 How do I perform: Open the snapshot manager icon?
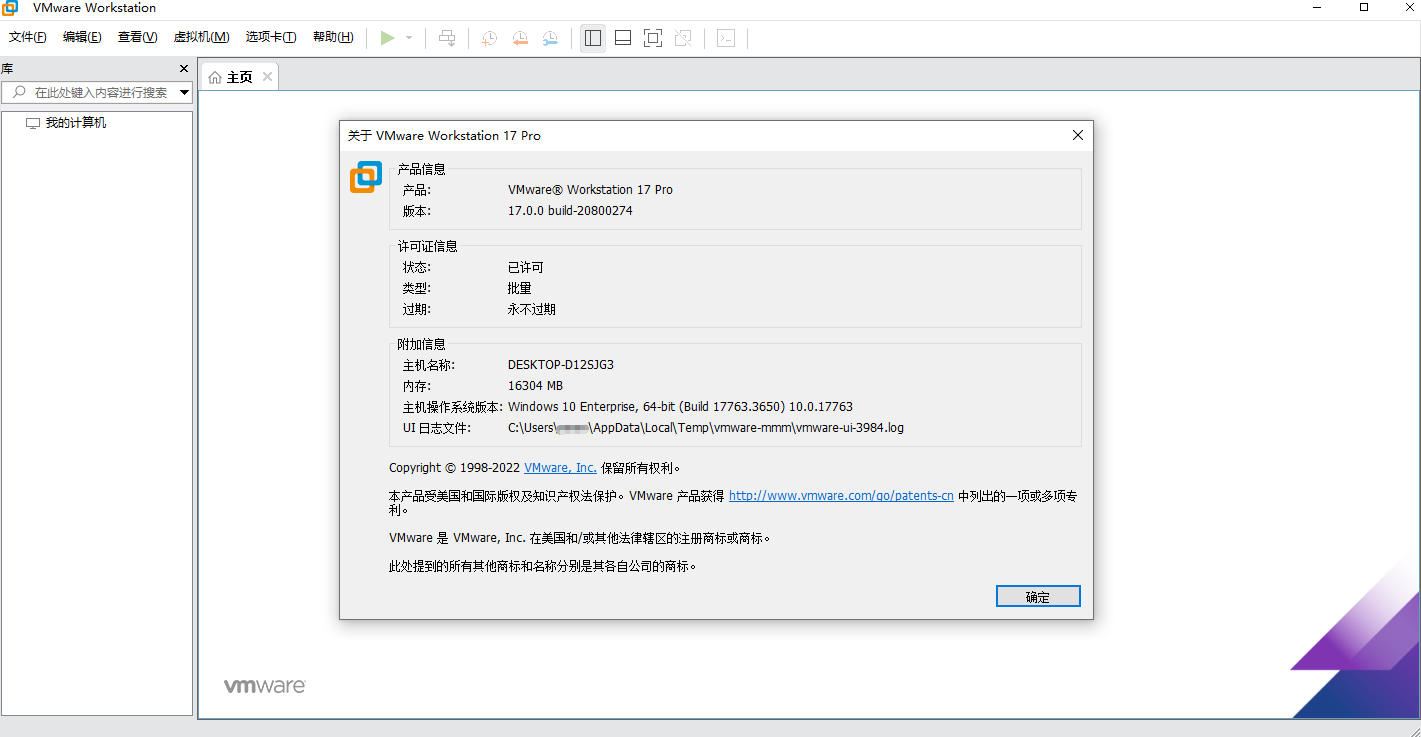click(550, 38)
